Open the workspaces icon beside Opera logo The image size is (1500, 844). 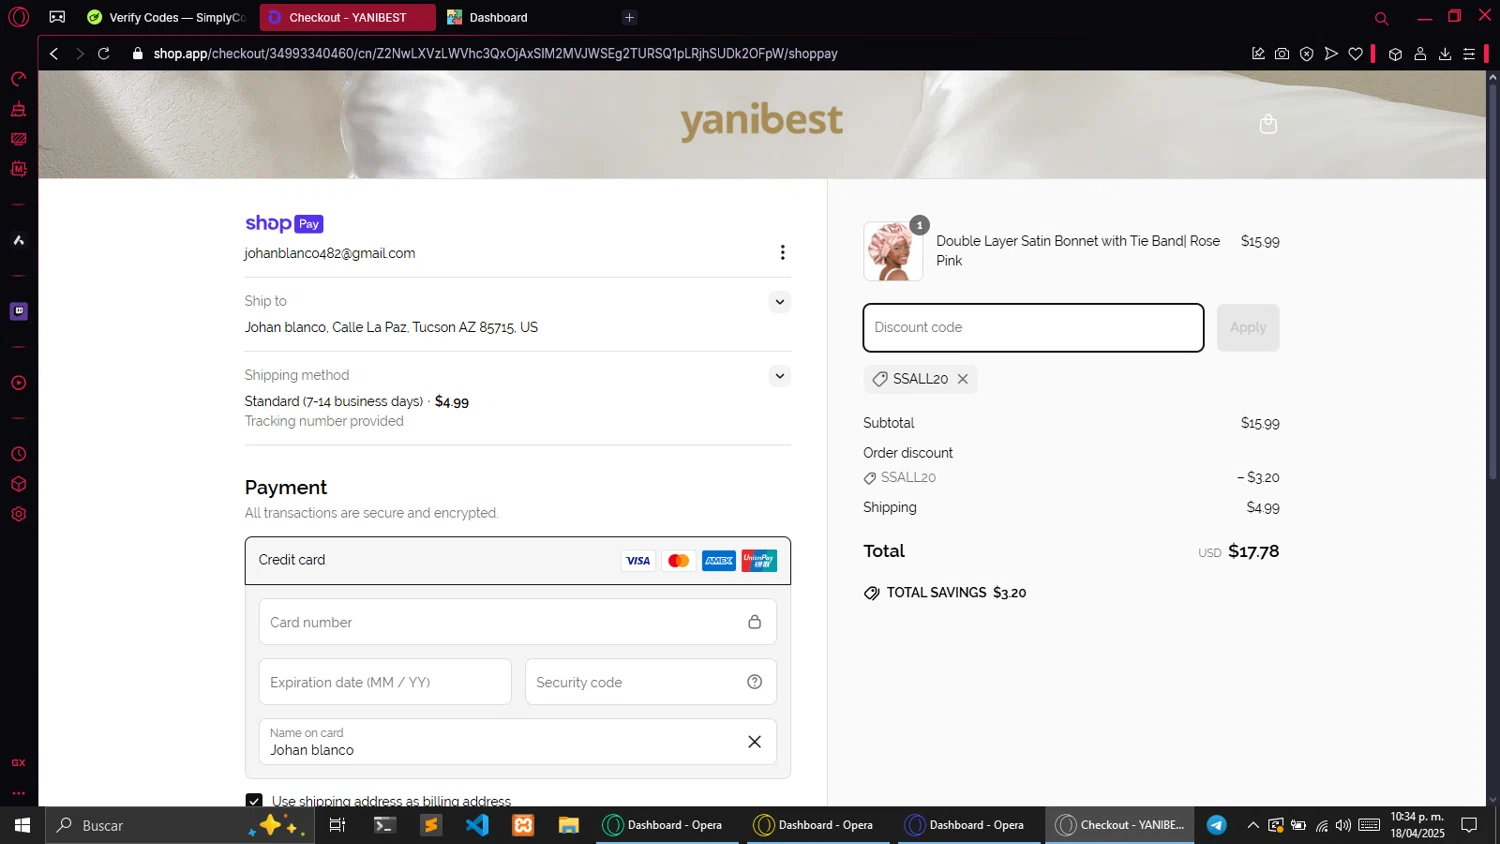[57, 17]
